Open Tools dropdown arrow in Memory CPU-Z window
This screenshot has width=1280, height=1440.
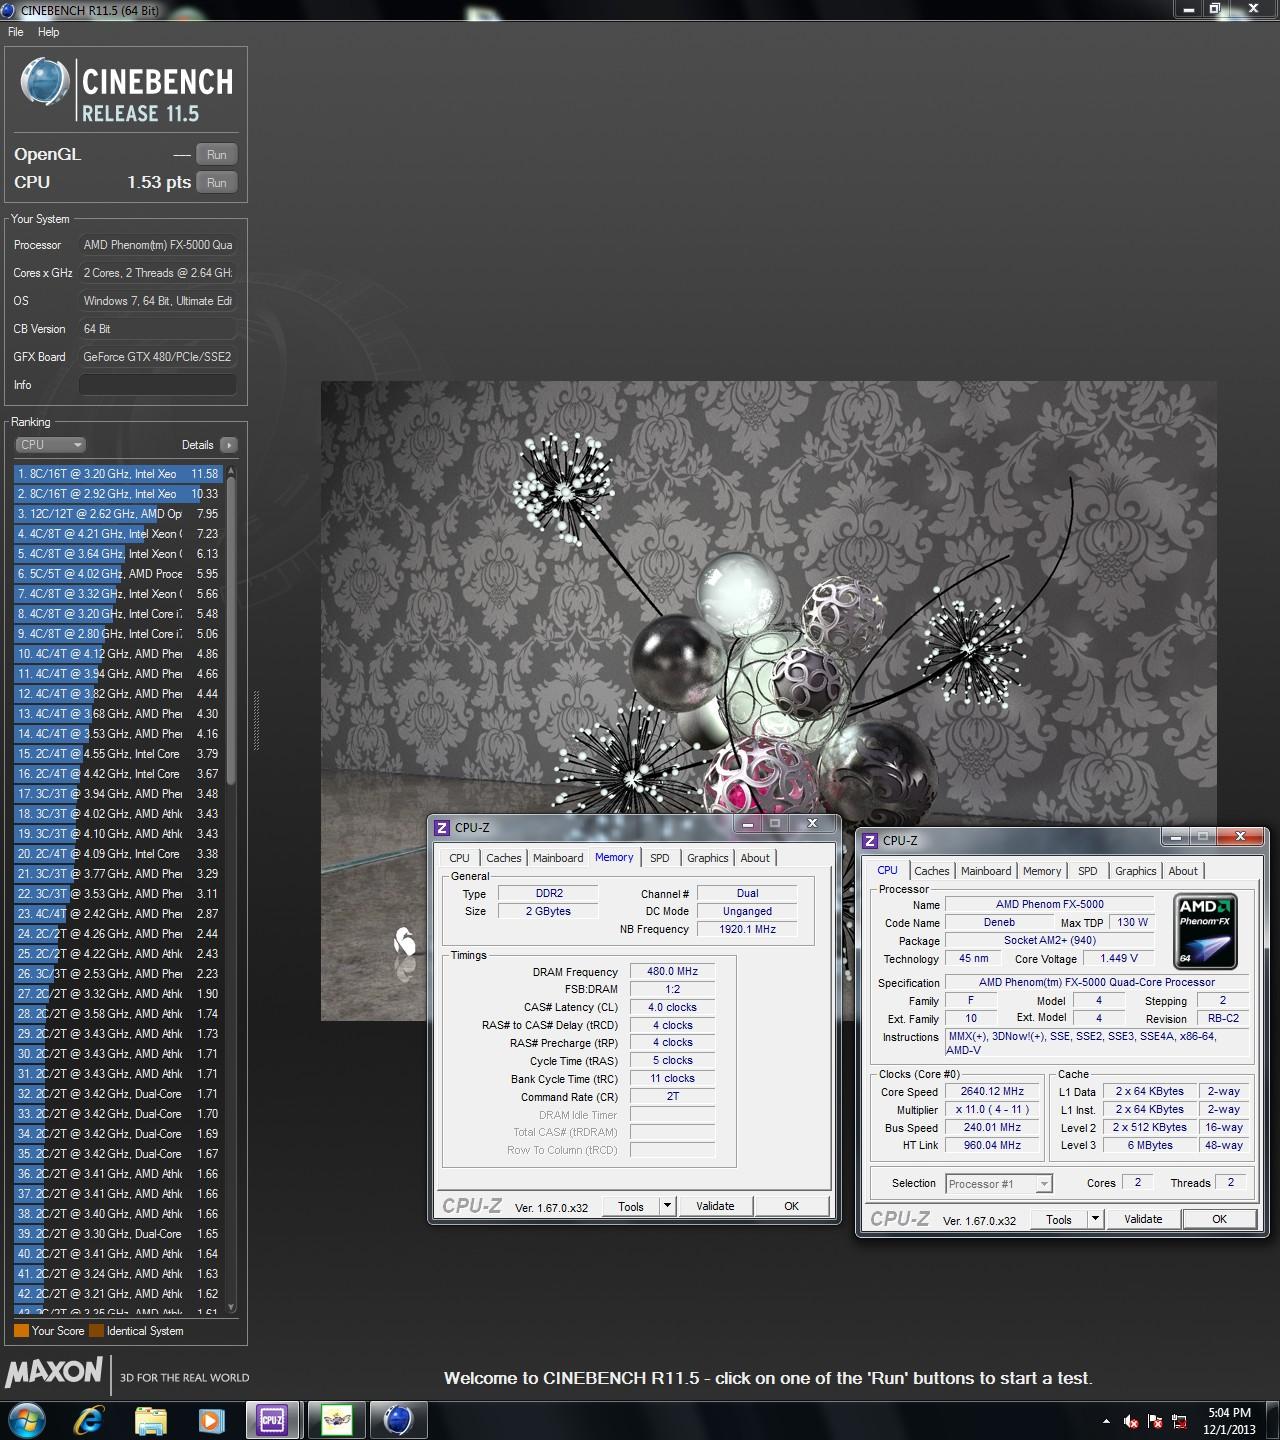pos(668,1207)
